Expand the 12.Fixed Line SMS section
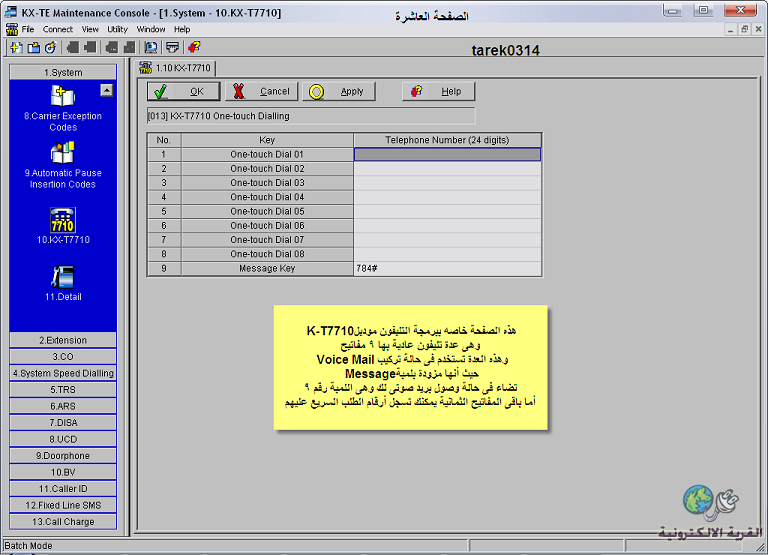 click(x=63, y=505)
